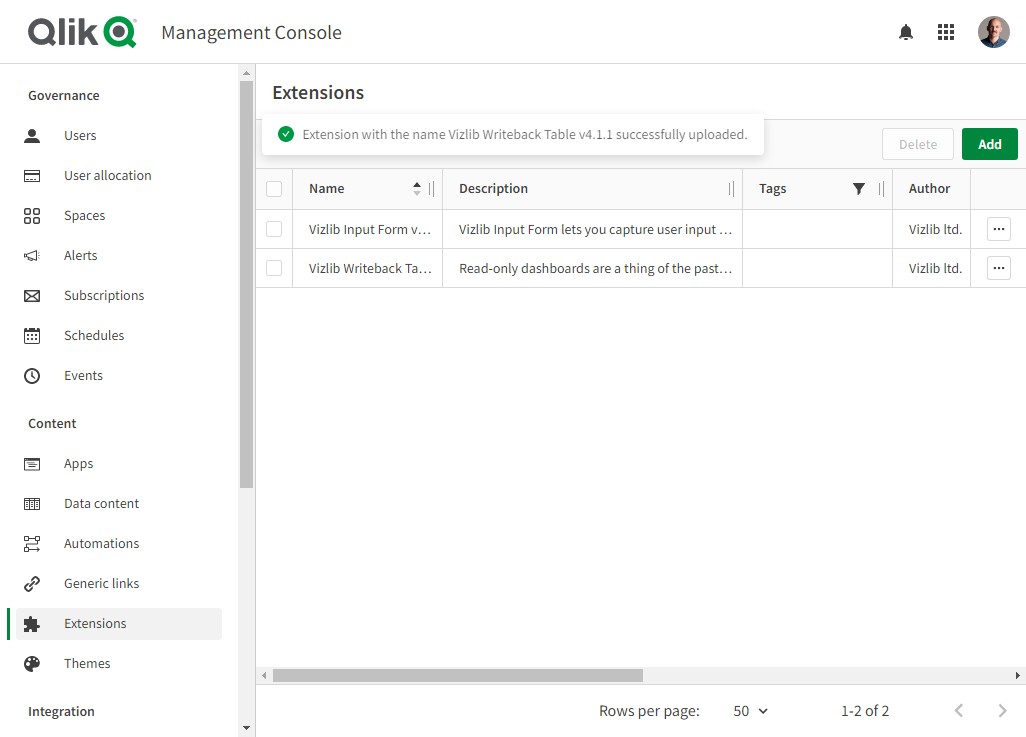Click the Delete button
1026x737 pixels.
click(x=917, y=144)
